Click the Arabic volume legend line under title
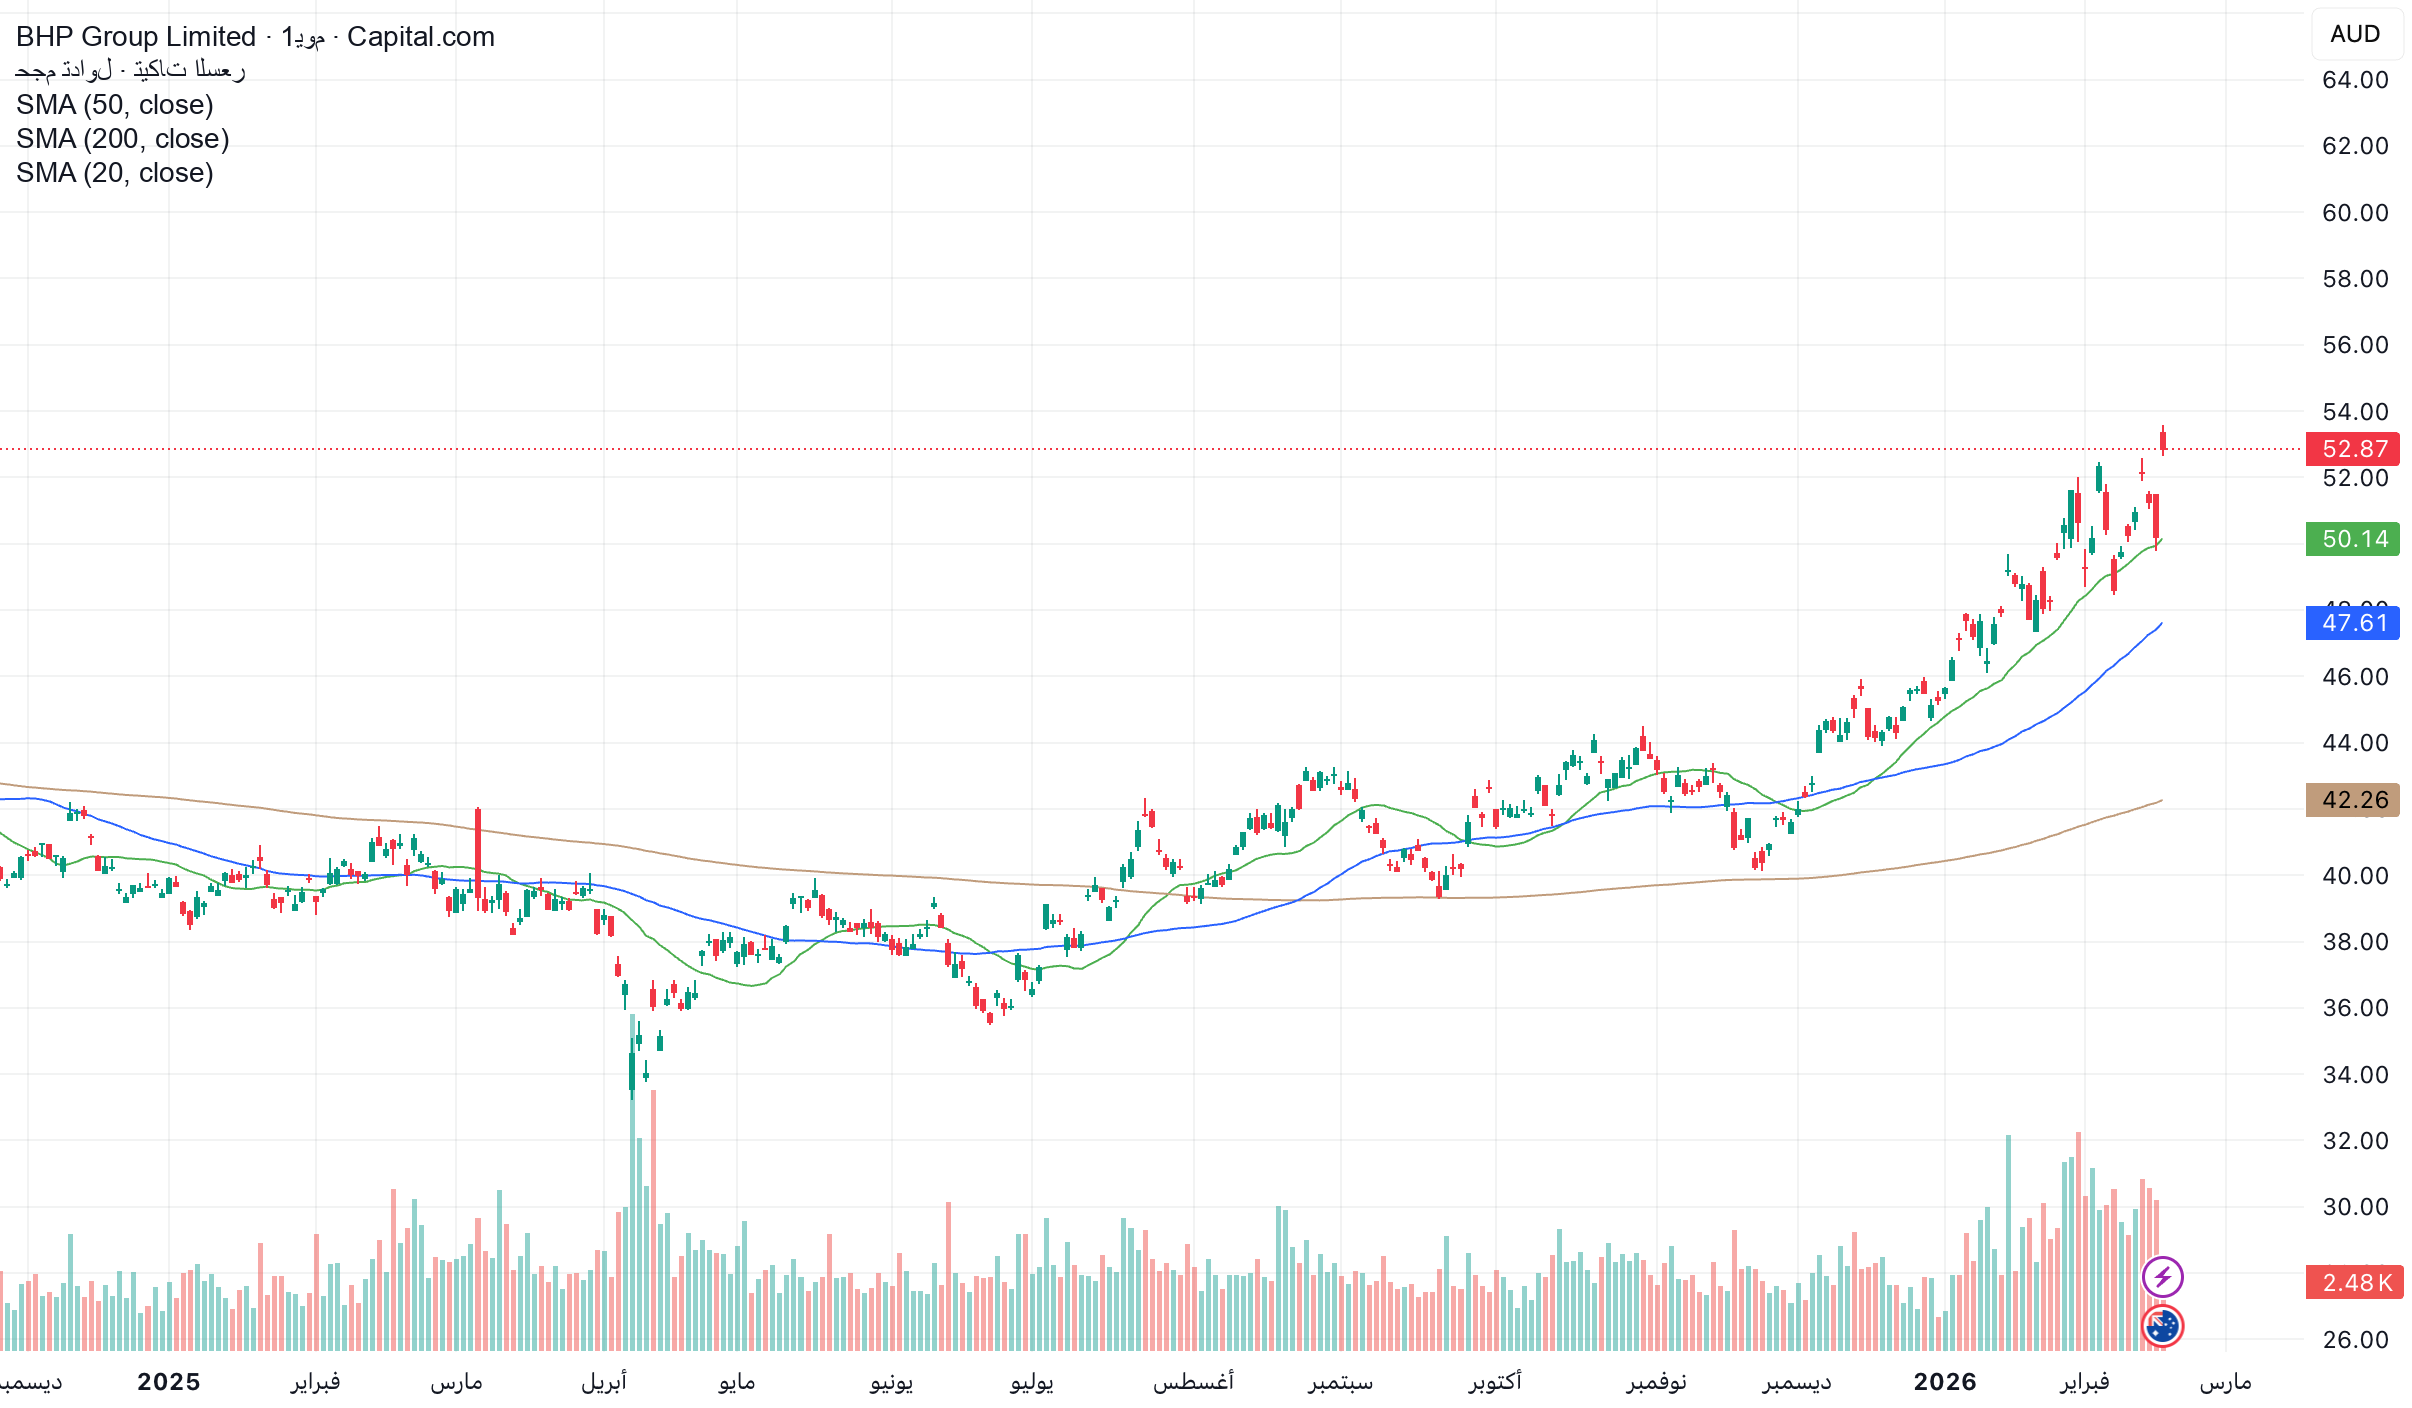This screenshot has height=1408, width=2412. click(x=130, y=70)
